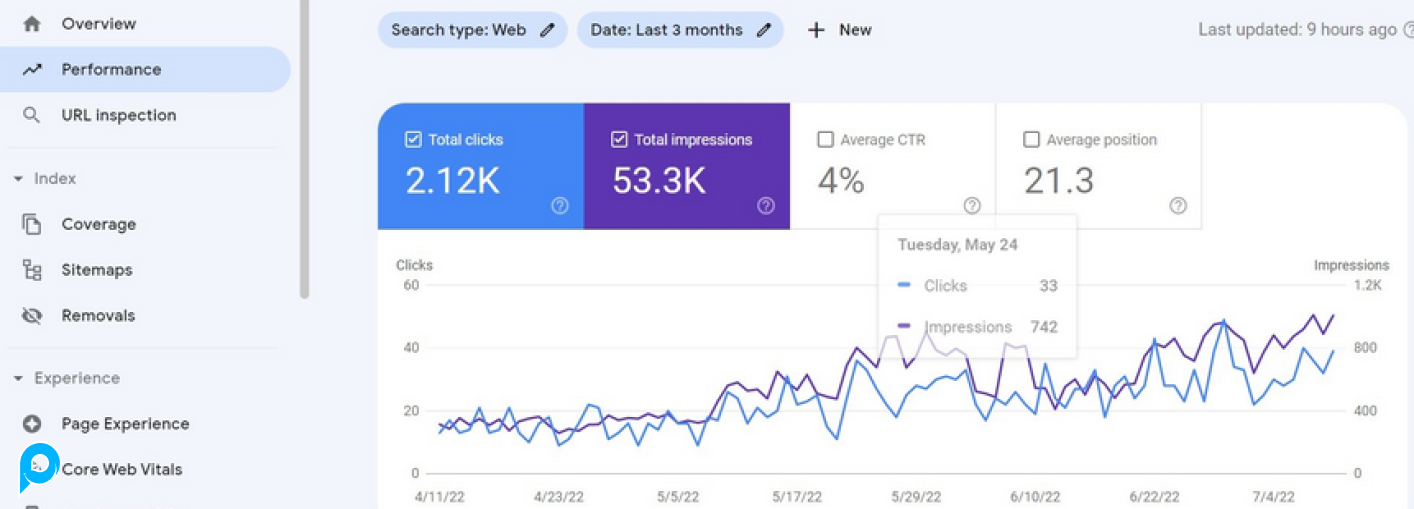Click the 5/17/22 date label on chart axis
The height and width of the screenshot is (509, 1414).
point(797,497)
